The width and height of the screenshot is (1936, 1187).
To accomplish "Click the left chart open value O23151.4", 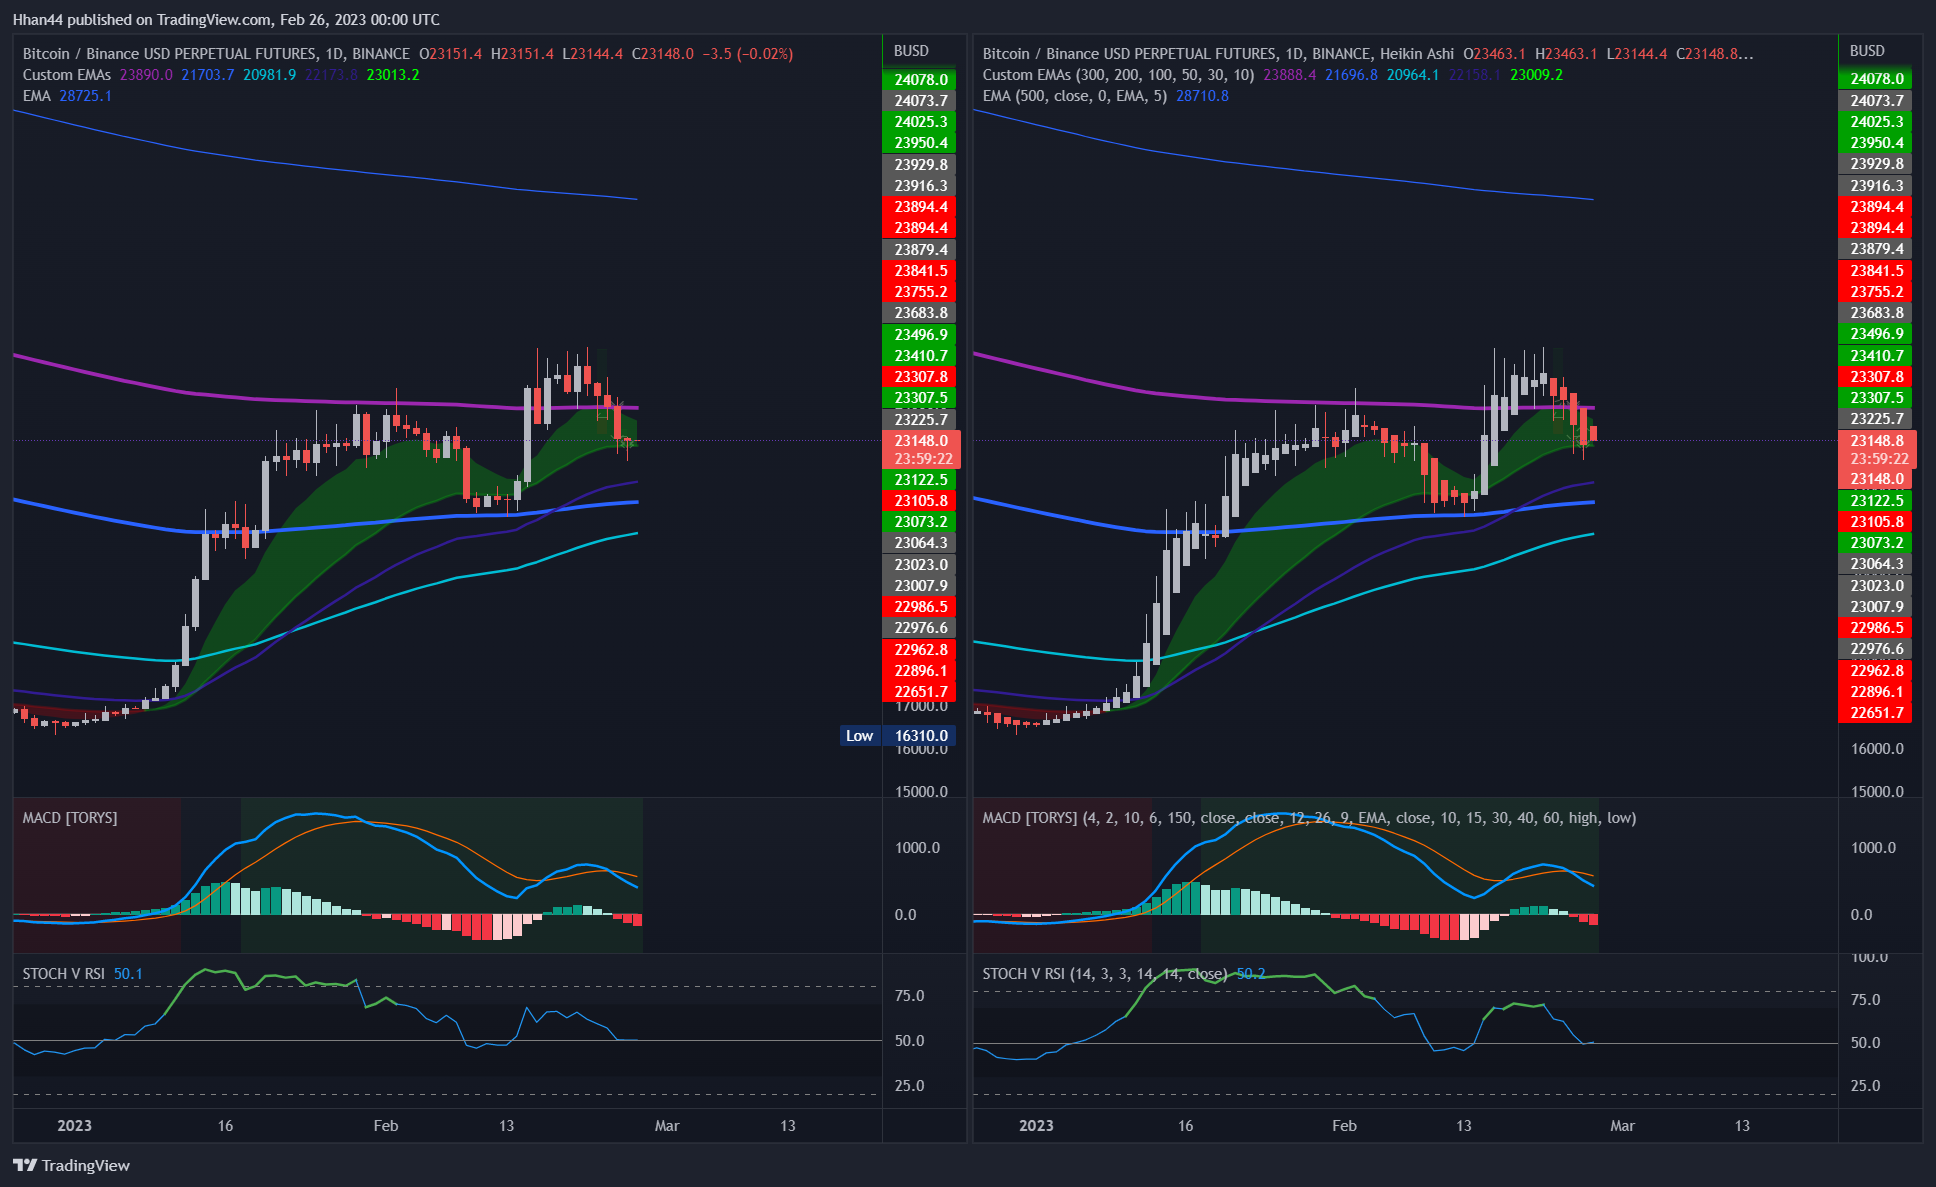I will 450,54.
